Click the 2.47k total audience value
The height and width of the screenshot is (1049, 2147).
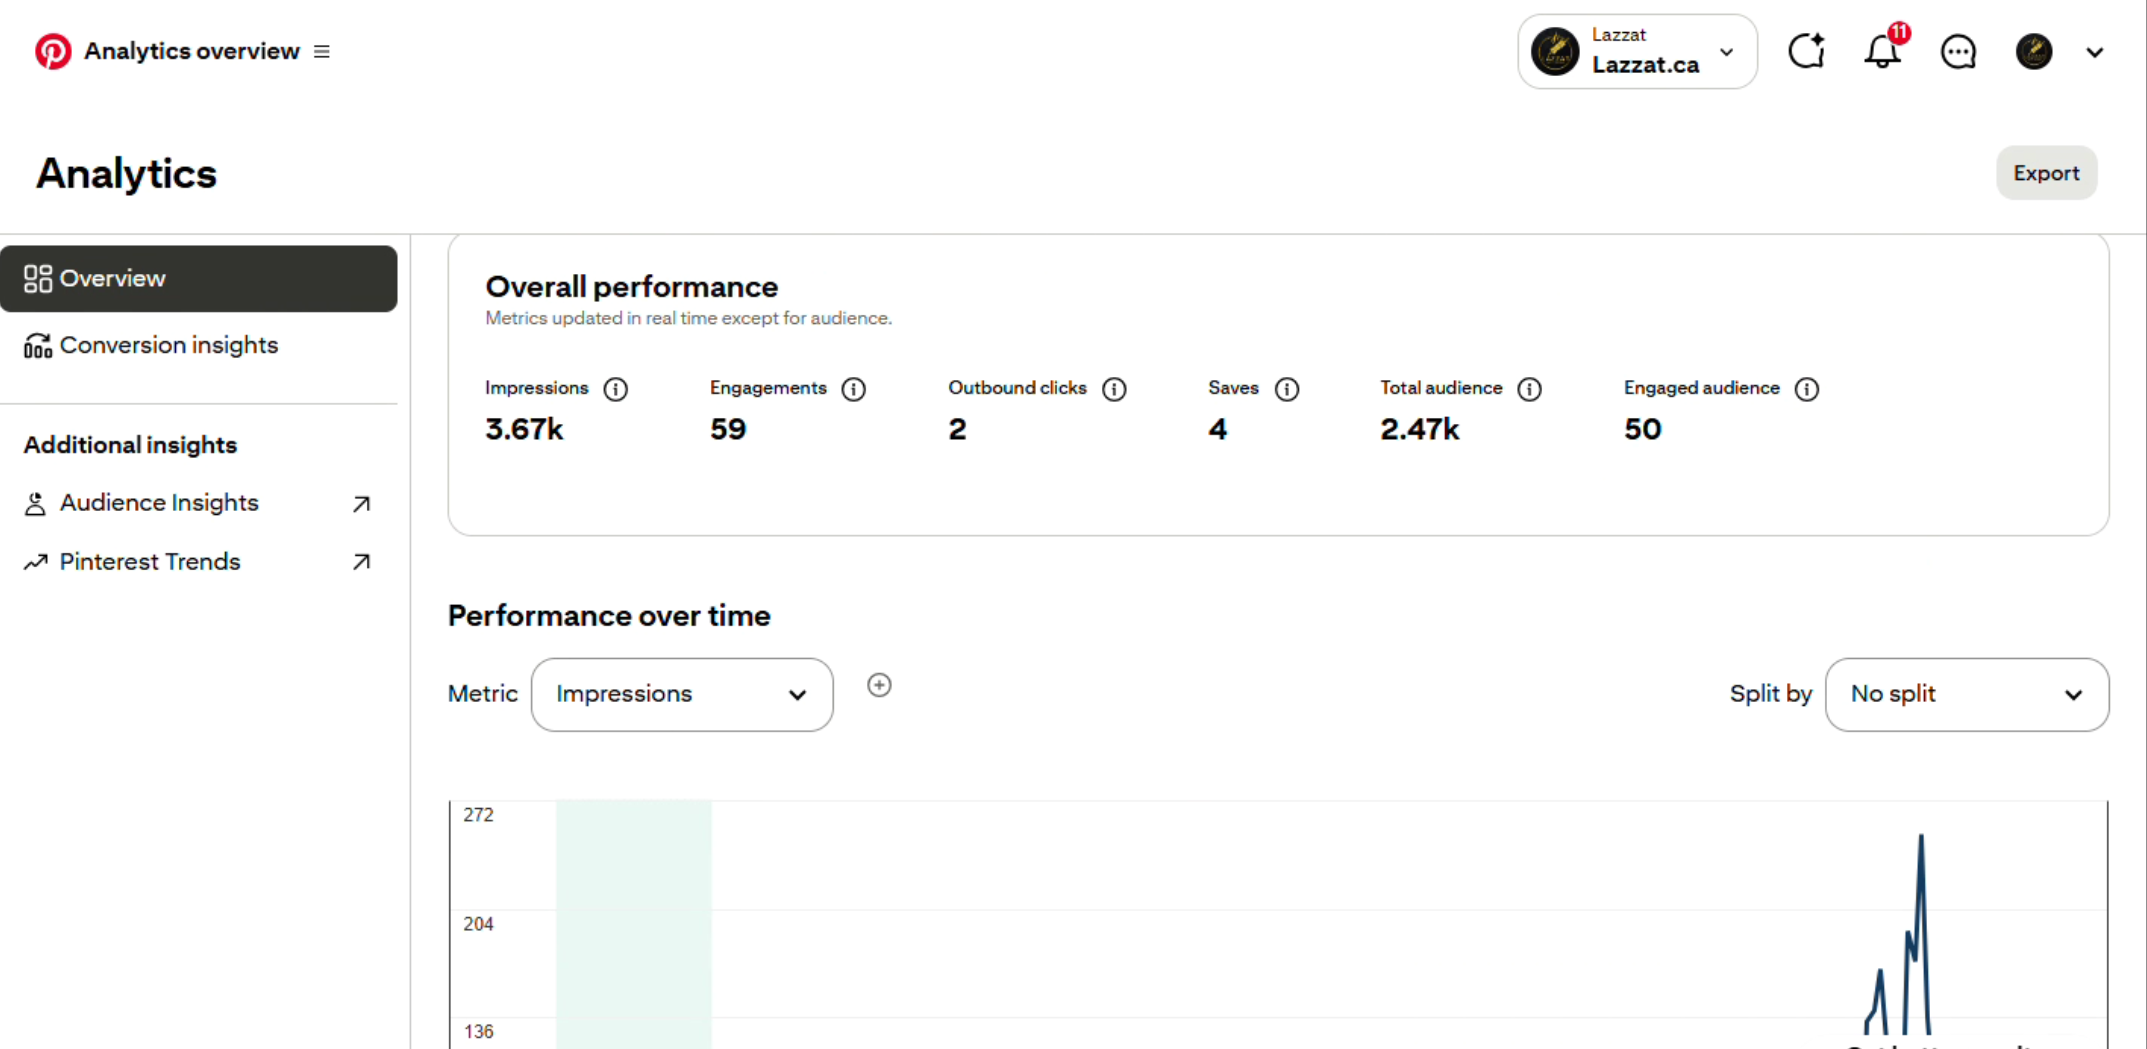(1420, 429)
